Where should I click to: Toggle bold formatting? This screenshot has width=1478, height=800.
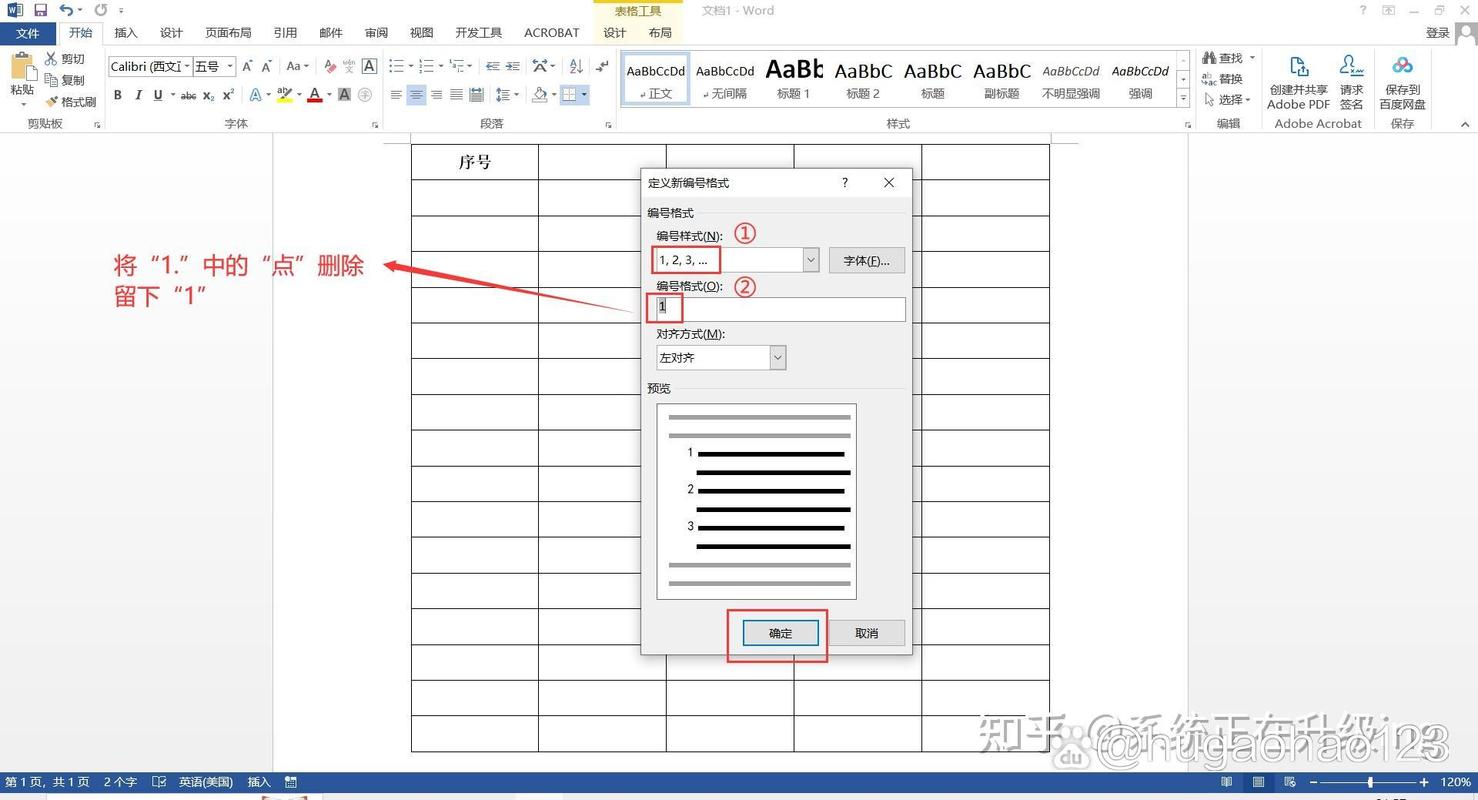117,95
